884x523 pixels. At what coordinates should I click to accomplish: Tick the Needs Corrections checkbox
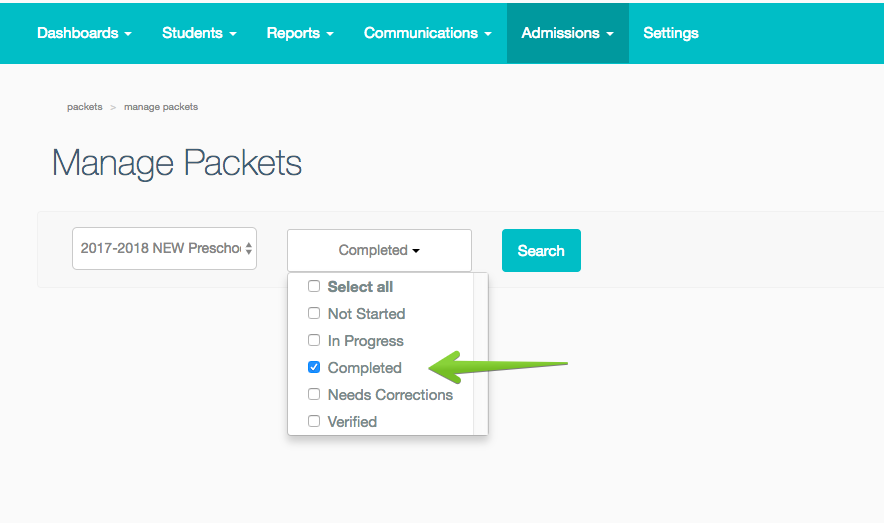[x=314, y=395]
